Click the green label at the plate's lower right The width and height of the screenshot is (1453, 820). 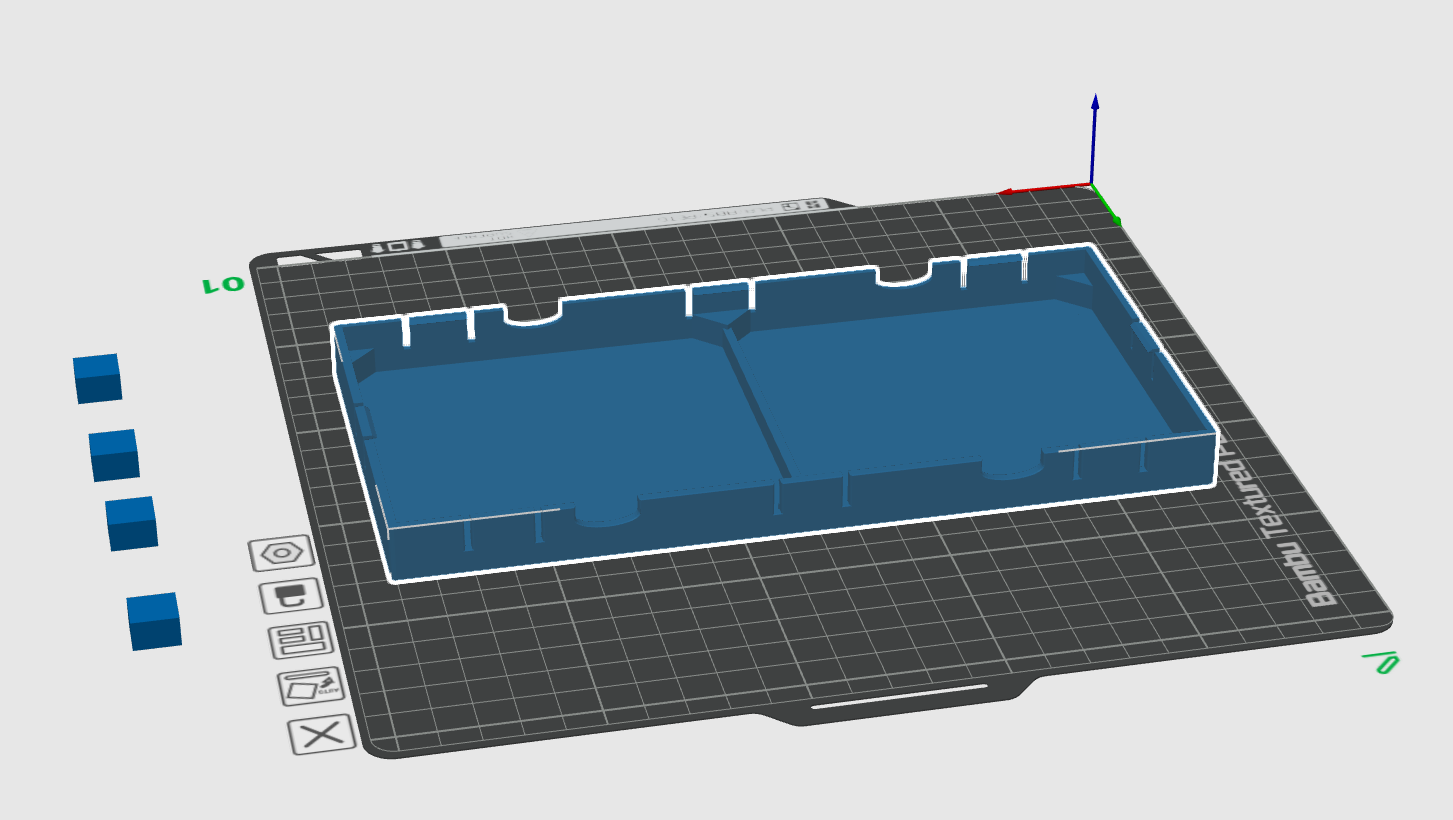pyautogui.click(x=1381, y=662)
